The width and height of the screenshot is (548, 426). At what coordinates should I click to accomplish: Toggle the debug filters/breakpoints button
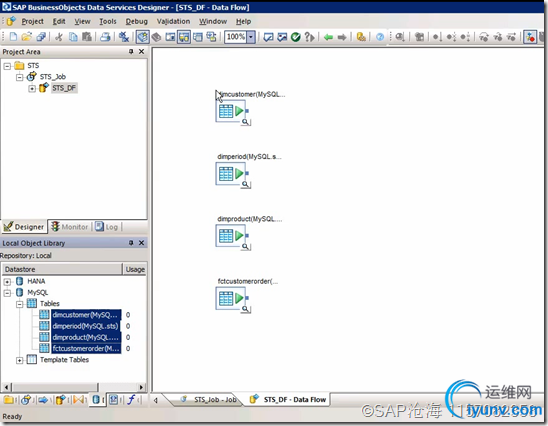pyautogui.click(x=530, y=37)
